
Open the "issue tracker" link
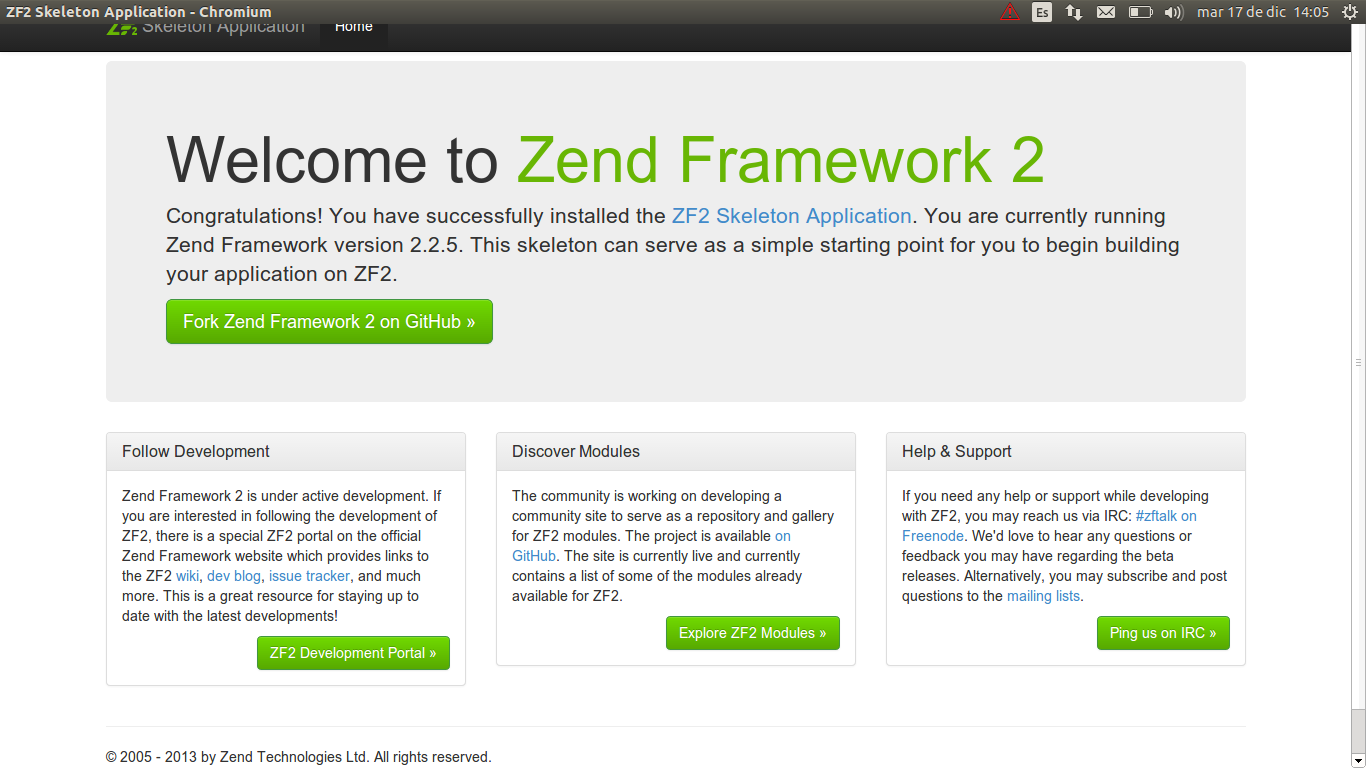click(309, 576)
